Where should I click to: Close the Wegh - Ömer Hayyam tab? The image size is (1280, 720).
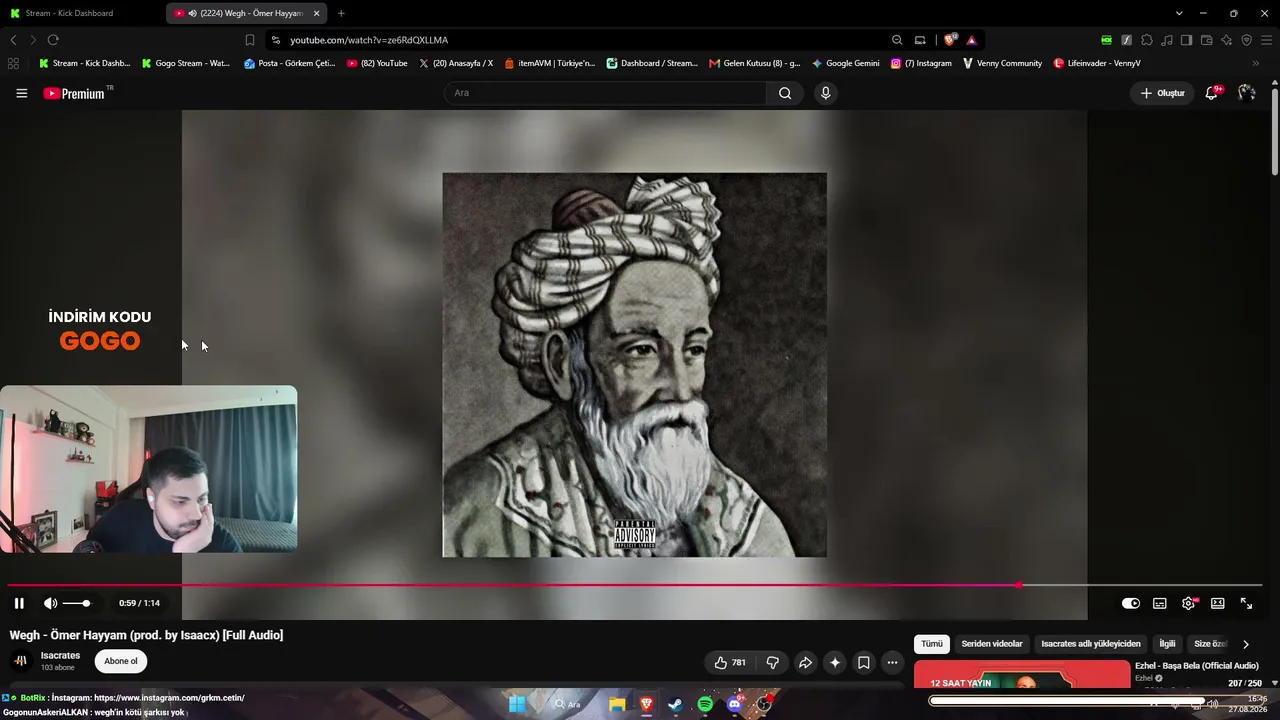316,13
